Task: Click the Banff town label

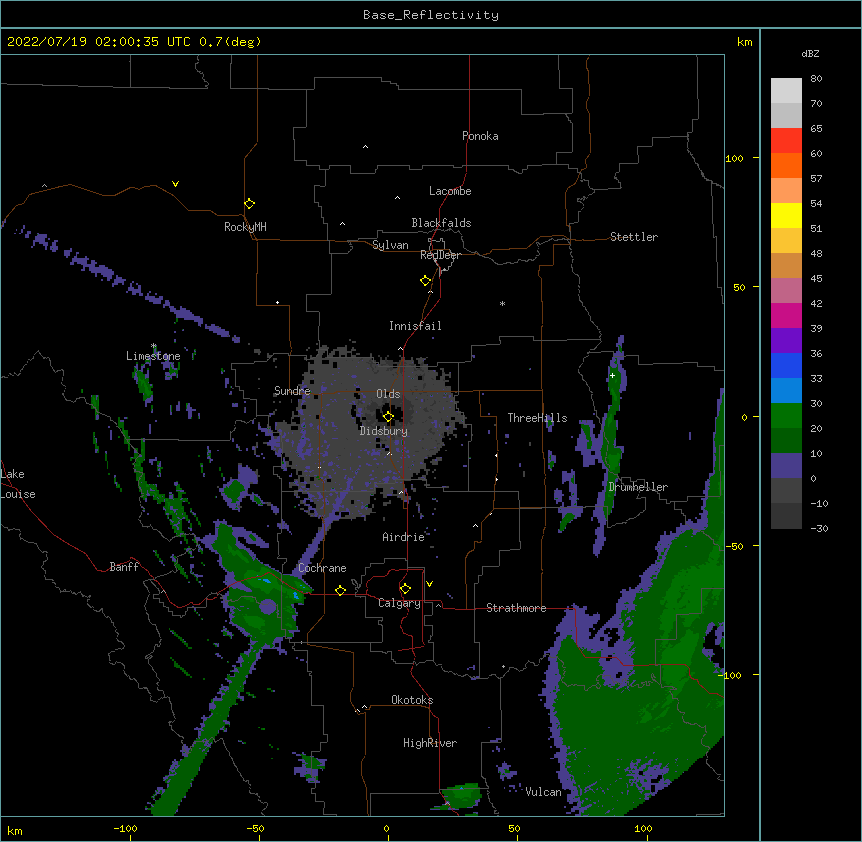Action: pyautogui.click(x=124, y=567)
